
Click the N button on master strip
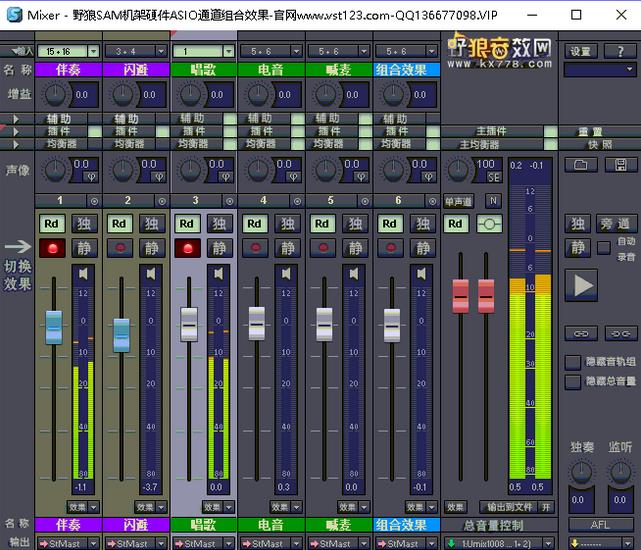pos(493,201)
